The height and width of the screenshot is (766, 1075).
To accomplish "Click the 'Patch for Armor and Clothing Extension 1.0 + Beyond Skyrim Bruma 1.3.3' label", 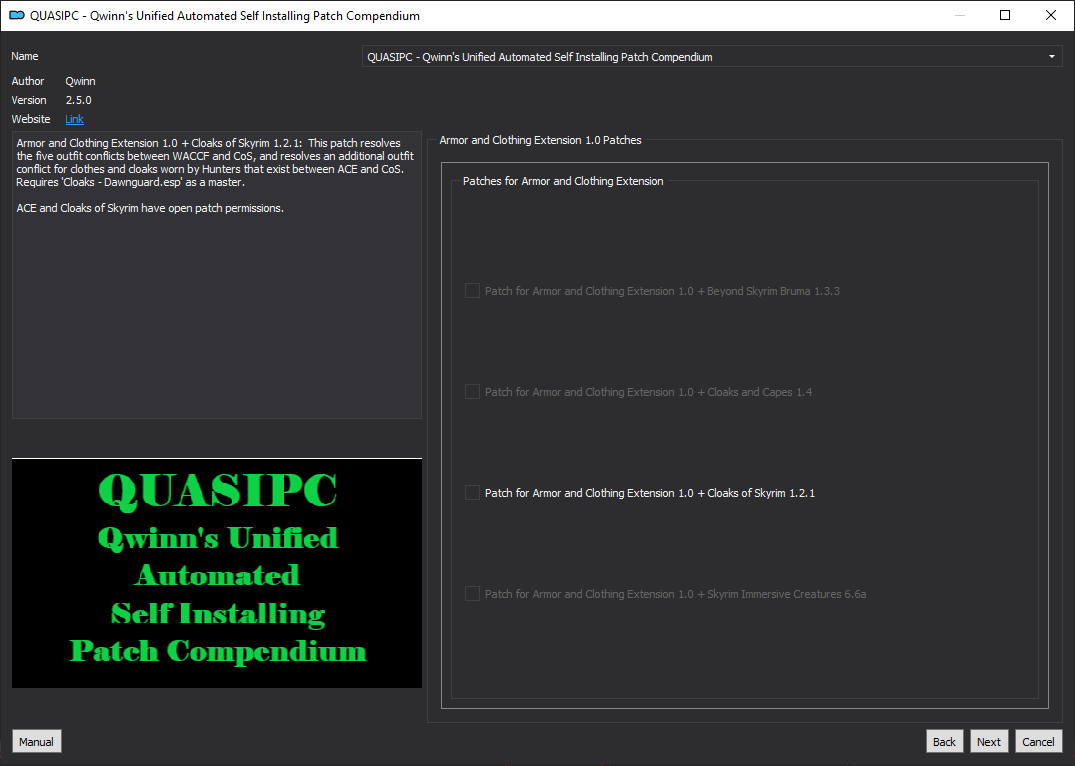I will (662, 291).
